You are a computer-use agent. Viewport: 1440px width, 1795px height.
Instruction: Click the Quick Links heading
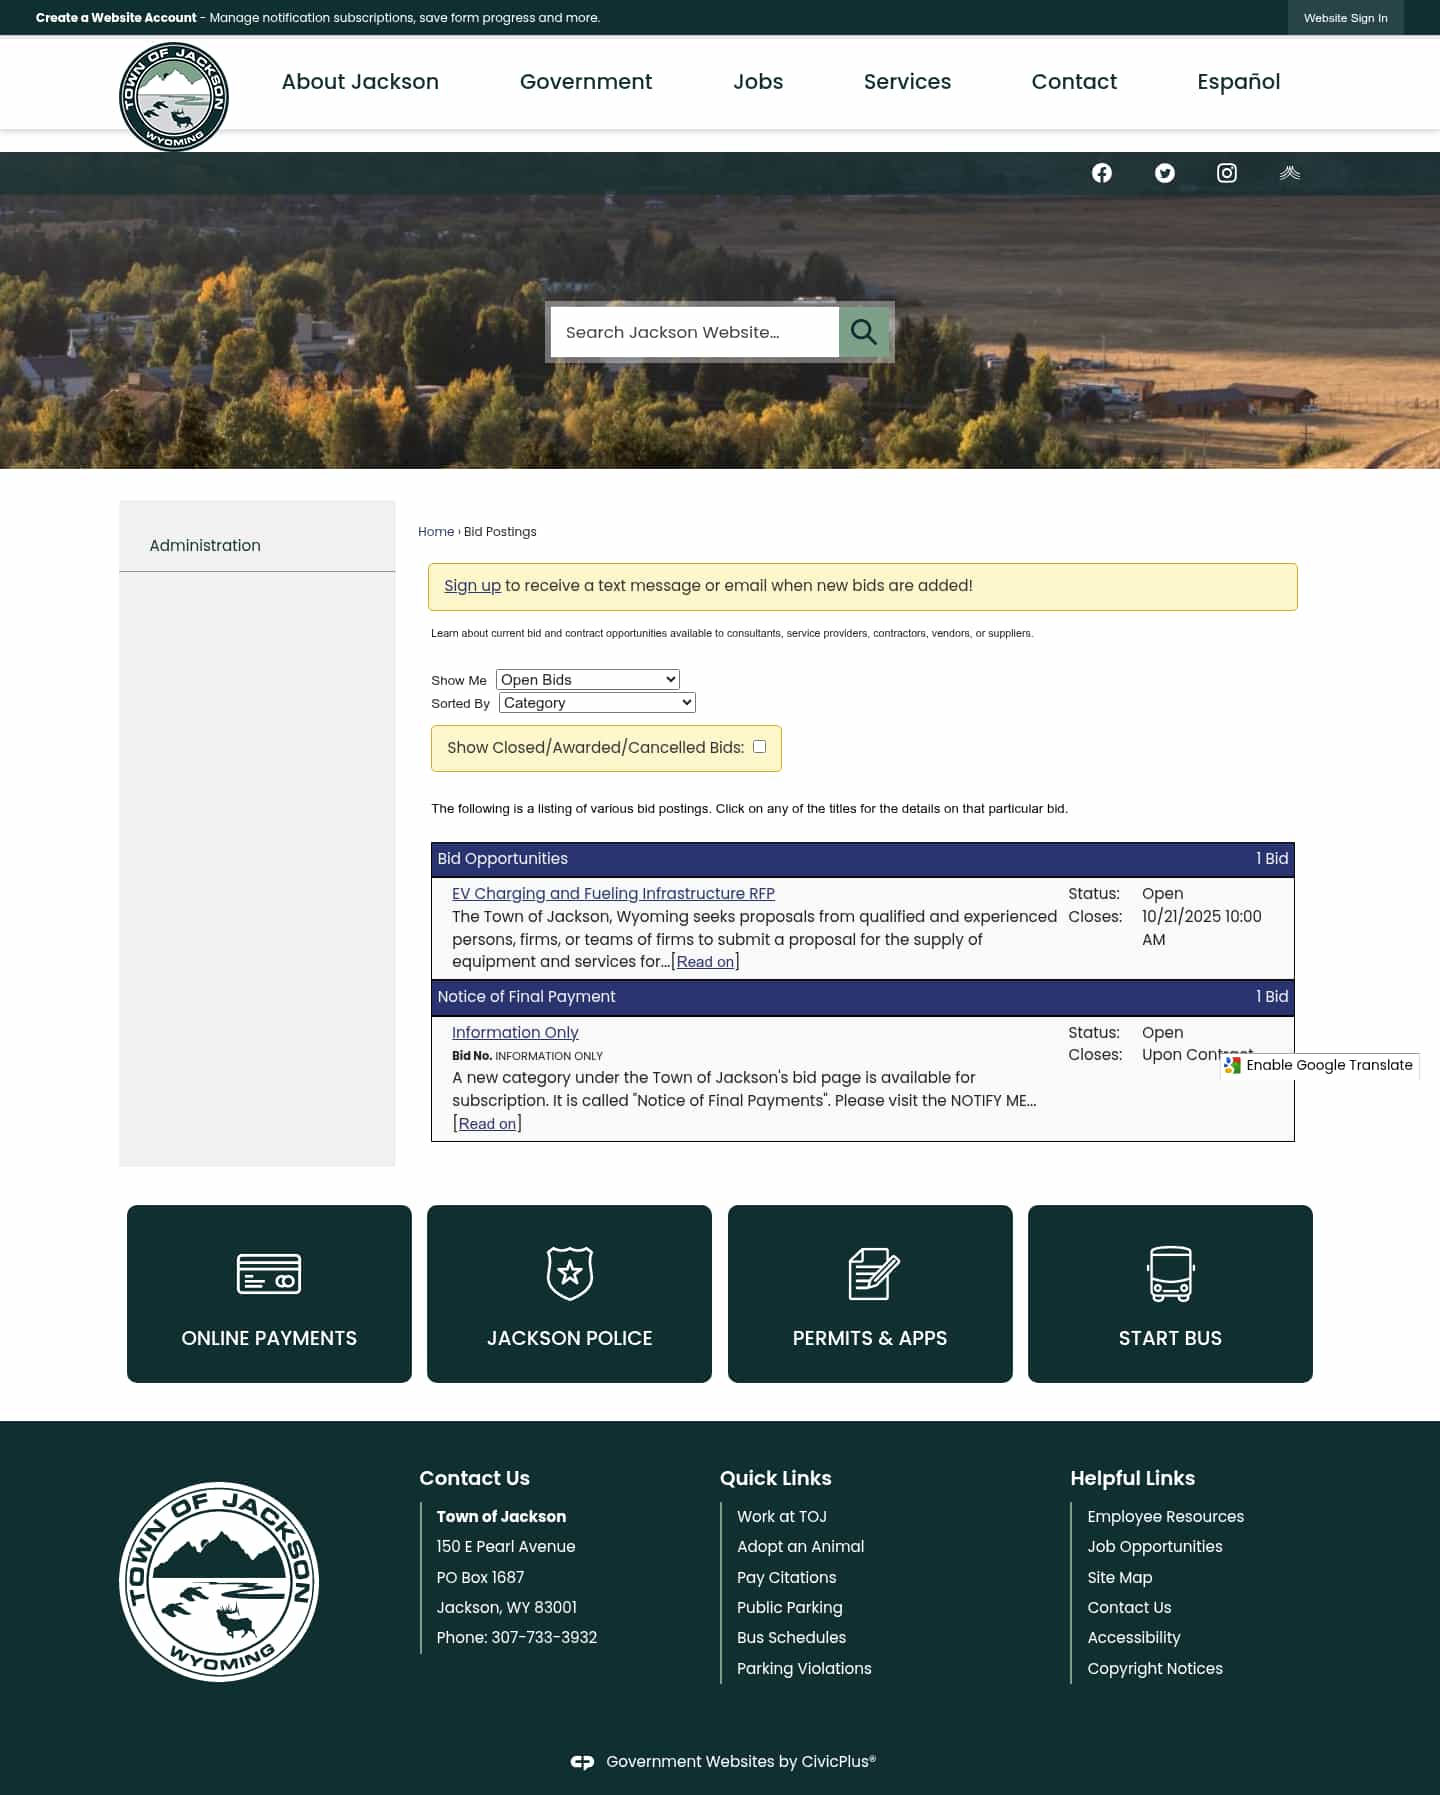pyautogui.click(x=776, y=1478)
